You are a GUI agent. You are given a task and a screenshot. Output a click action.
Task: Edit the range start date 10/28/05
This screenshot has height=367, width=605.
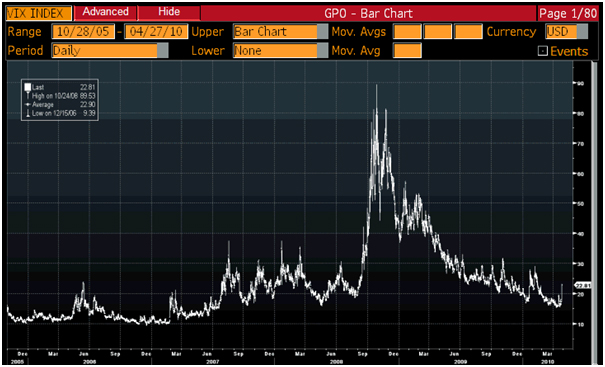click(x=83, y=32)
